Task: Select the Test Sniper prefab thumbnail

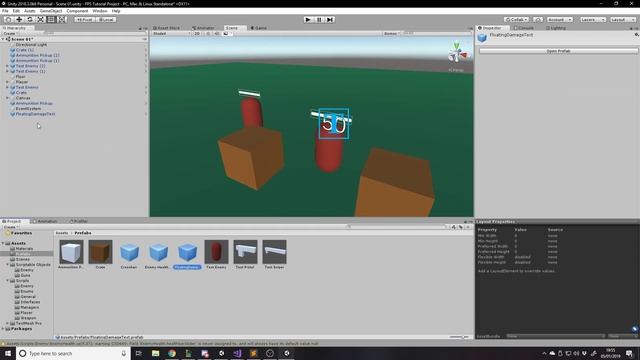Action: 274,251
